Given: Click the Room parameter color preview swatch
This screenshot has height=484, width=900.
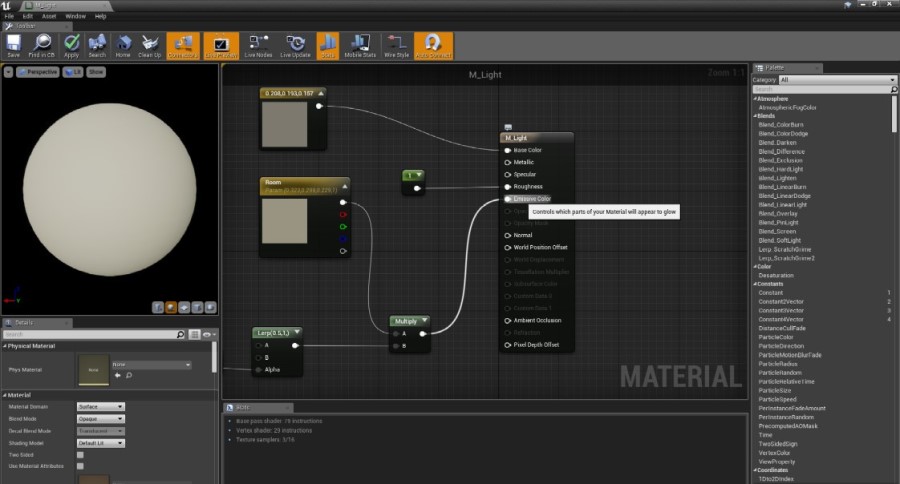Looking at the screenshot, I should tap(284, 221).
